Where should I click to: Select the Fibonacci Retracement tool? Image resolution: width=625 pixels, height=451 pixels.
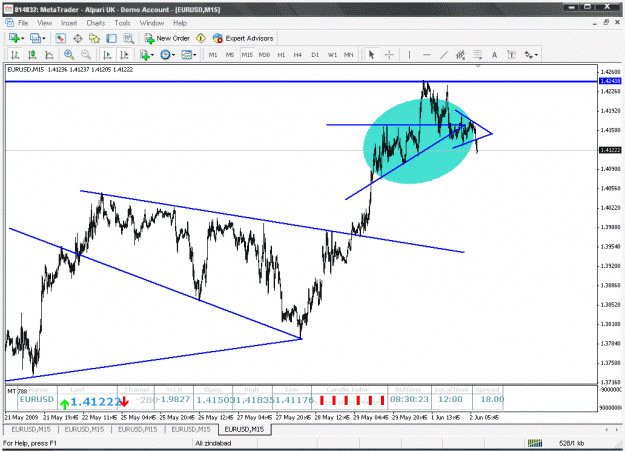[478, 55]
